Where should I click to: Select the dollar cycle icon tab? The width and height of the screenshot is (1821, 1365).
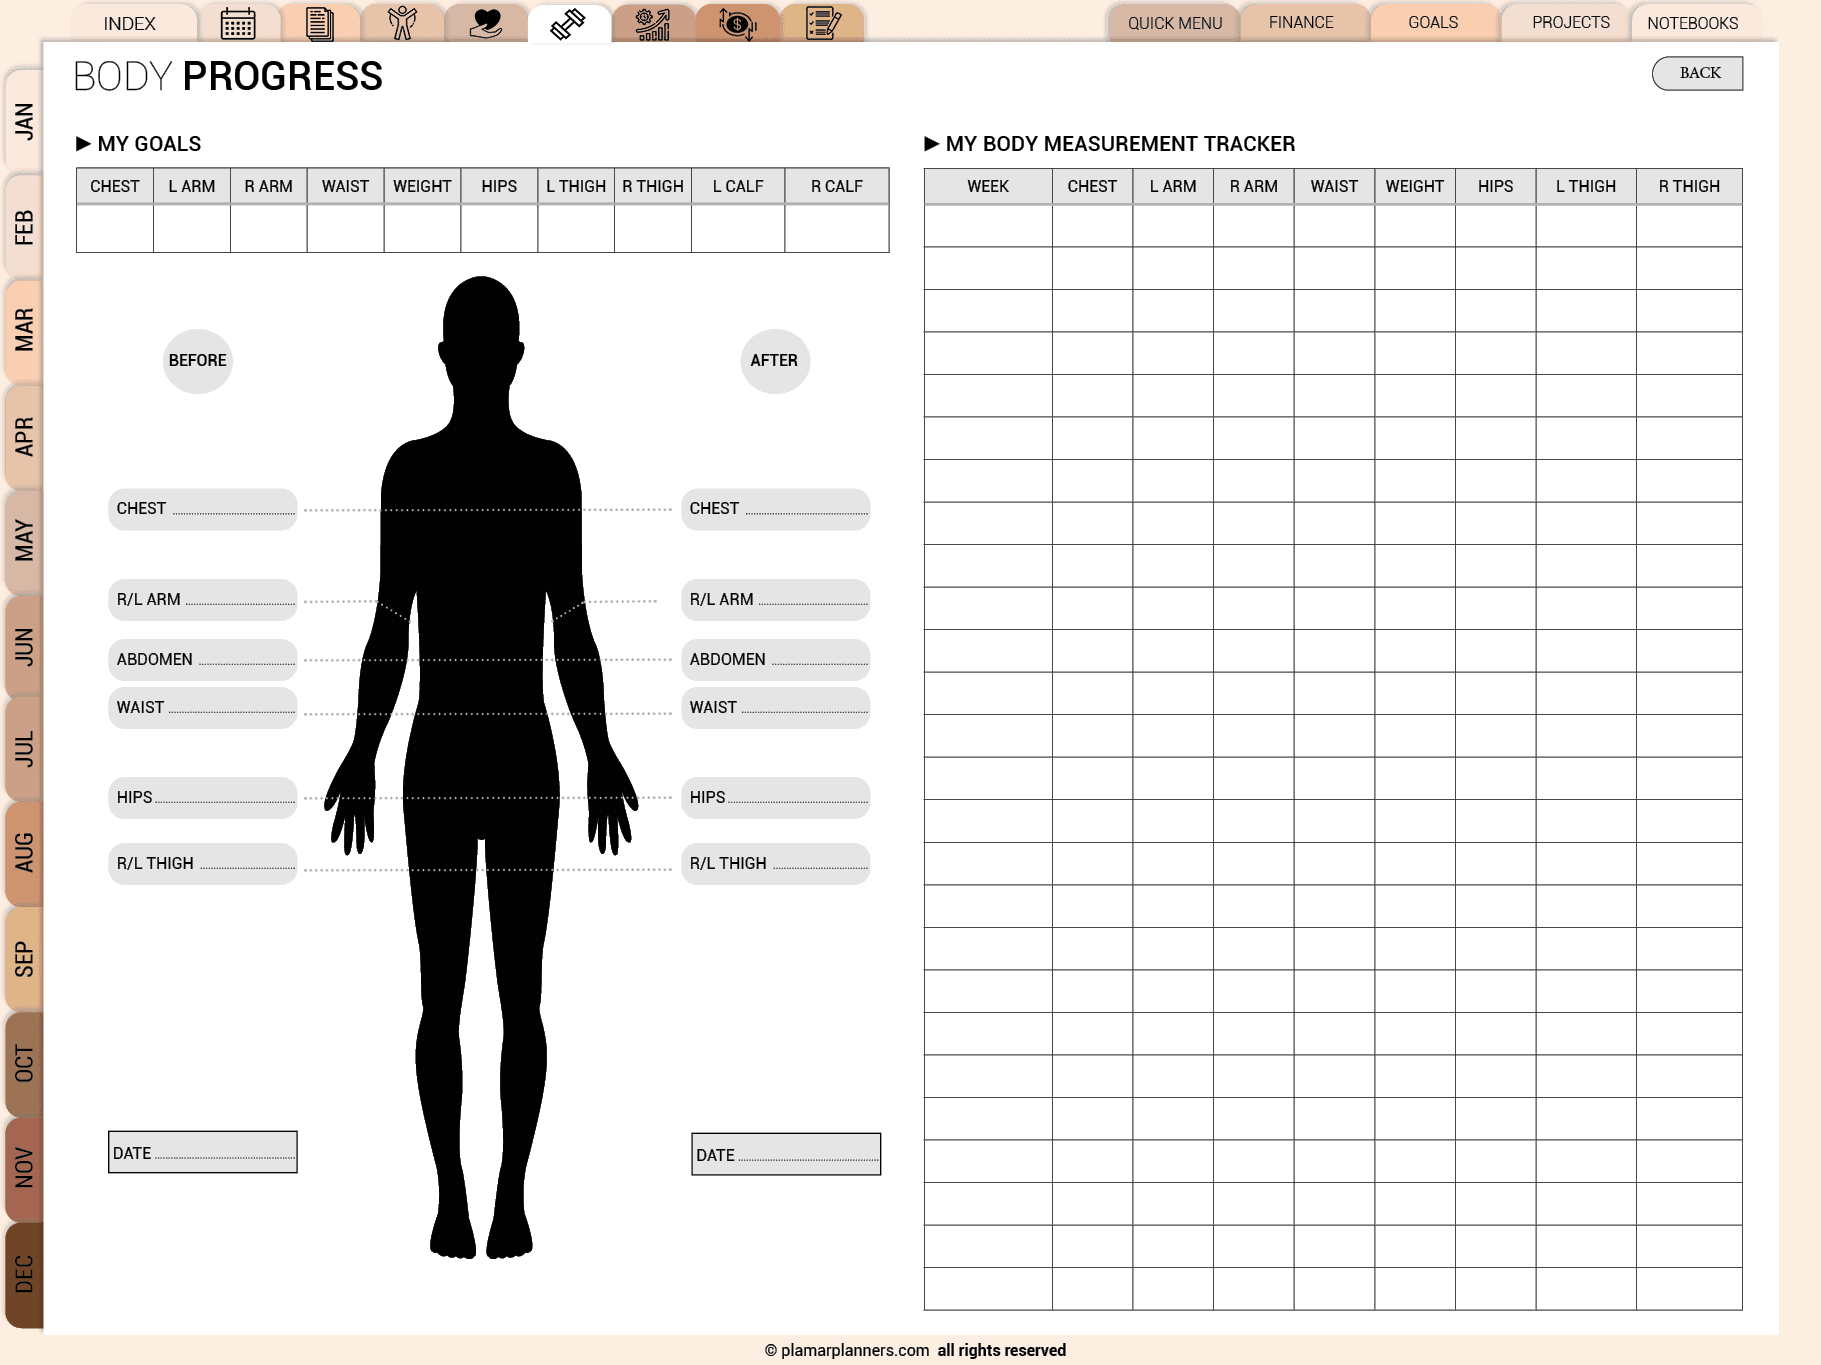pos(737,23)
